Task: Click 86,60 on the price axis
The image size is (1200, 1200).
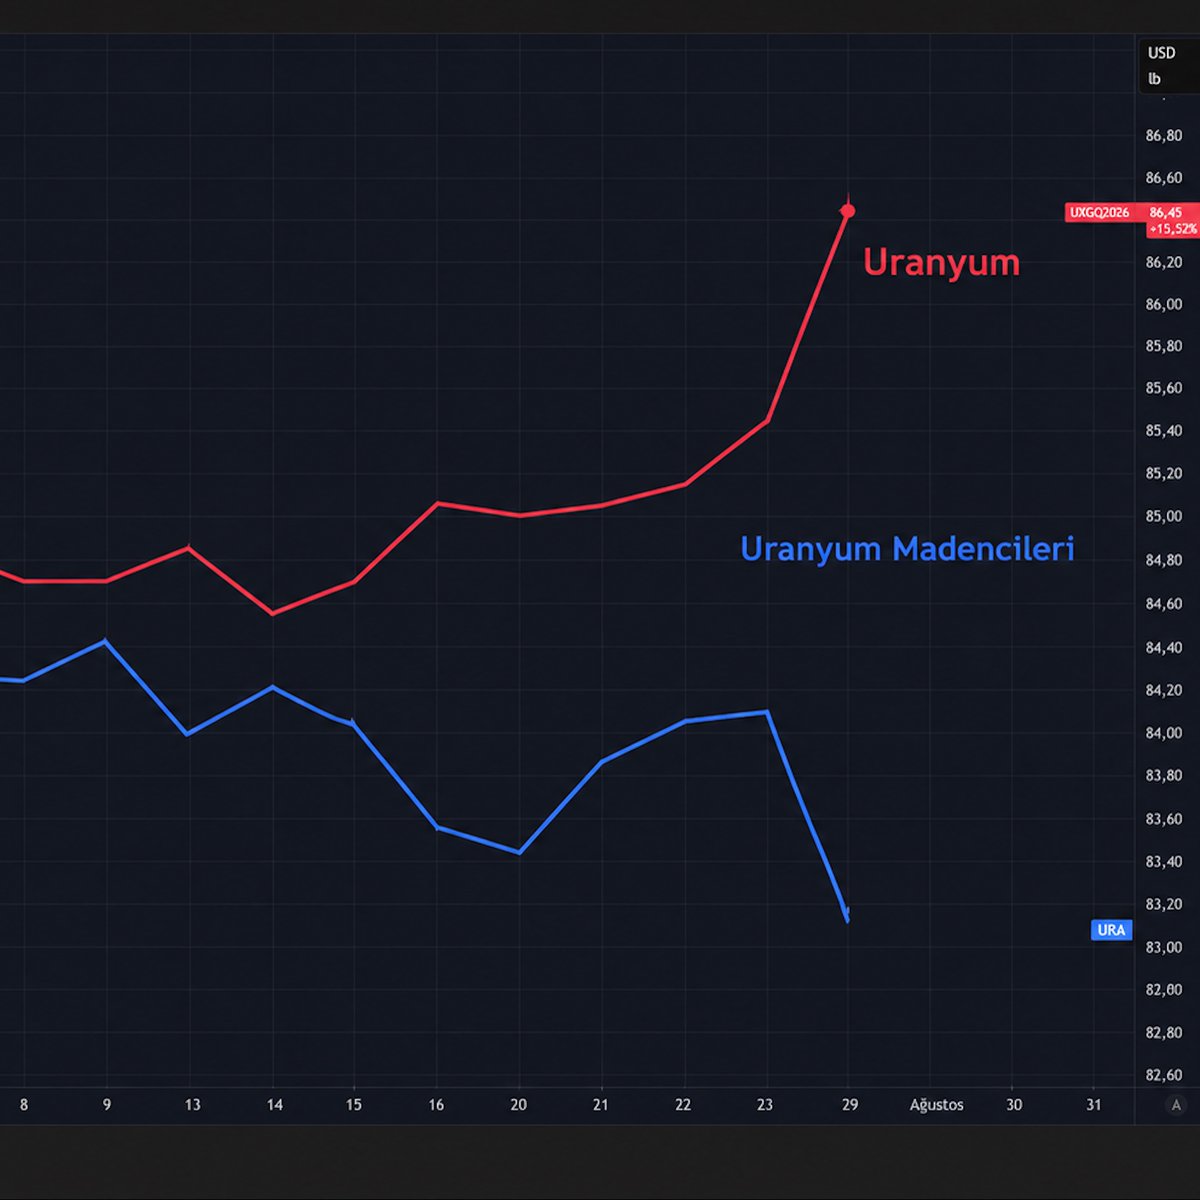Action: (1164, 178)
